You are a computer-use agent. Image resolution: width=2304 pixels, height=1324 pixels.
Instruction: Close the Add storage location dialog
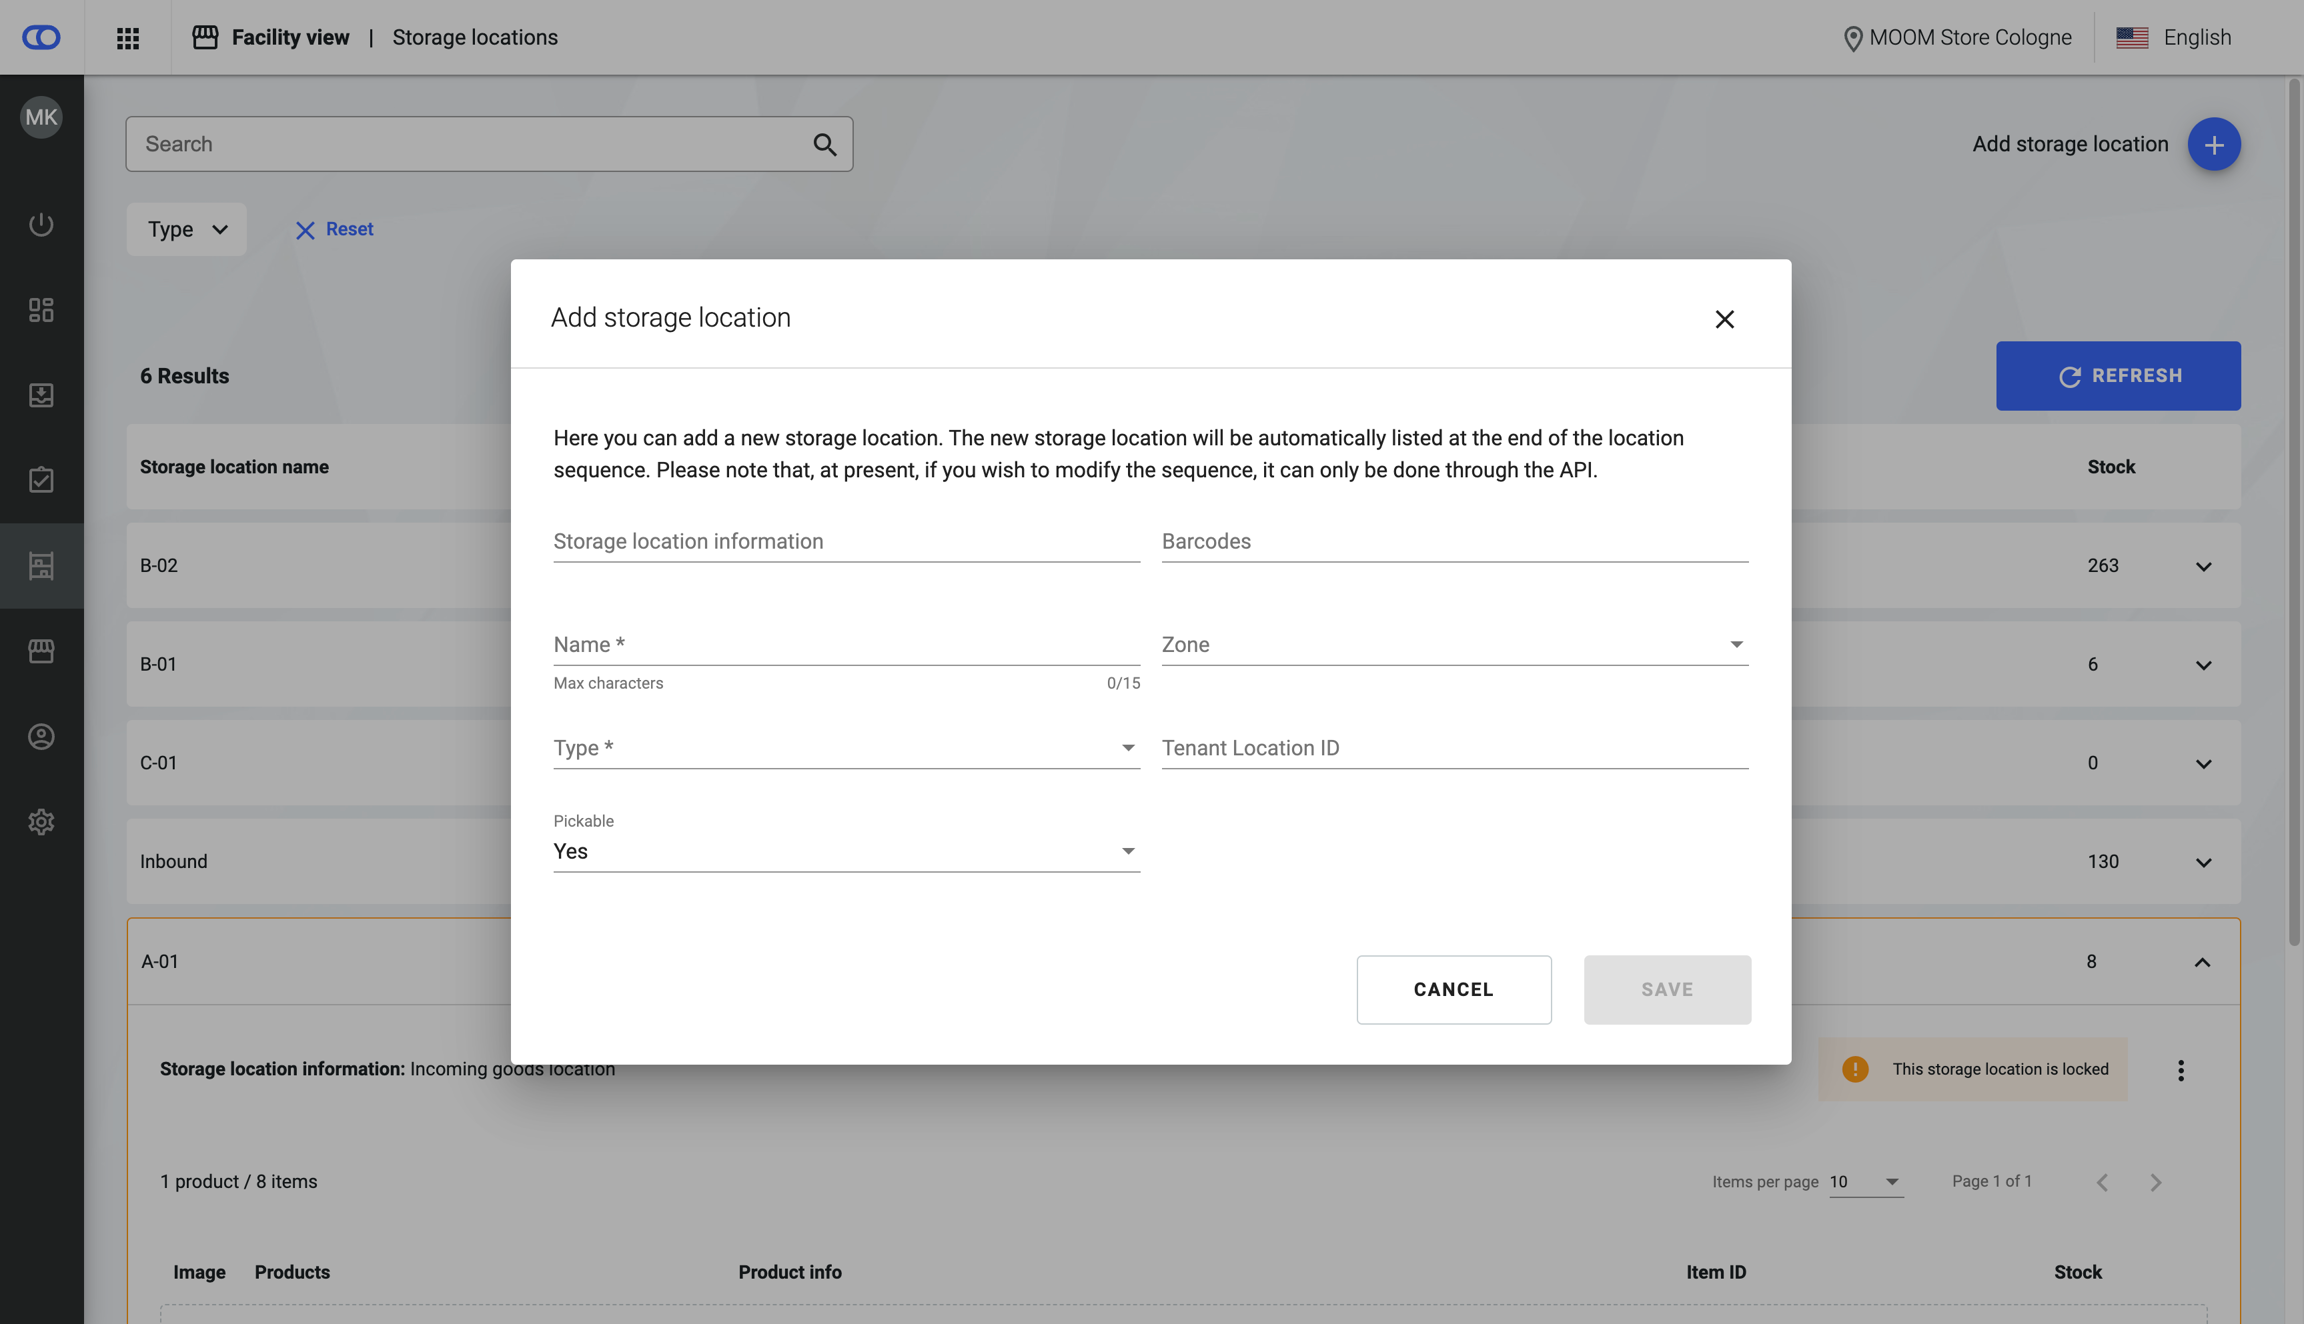tap(1724, 319)
